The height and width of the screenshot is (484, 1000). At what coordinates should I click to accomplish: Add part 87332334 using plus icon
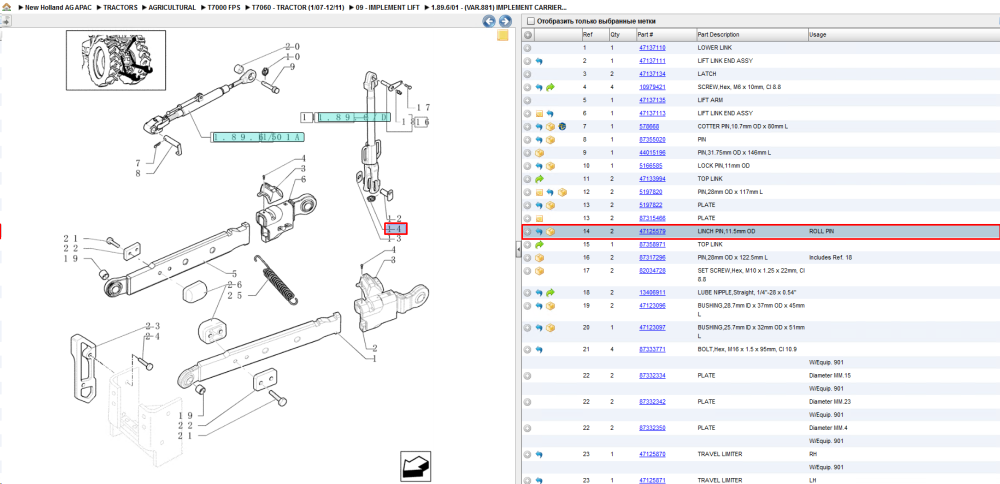pyautogui.click(x=527, y=376)
